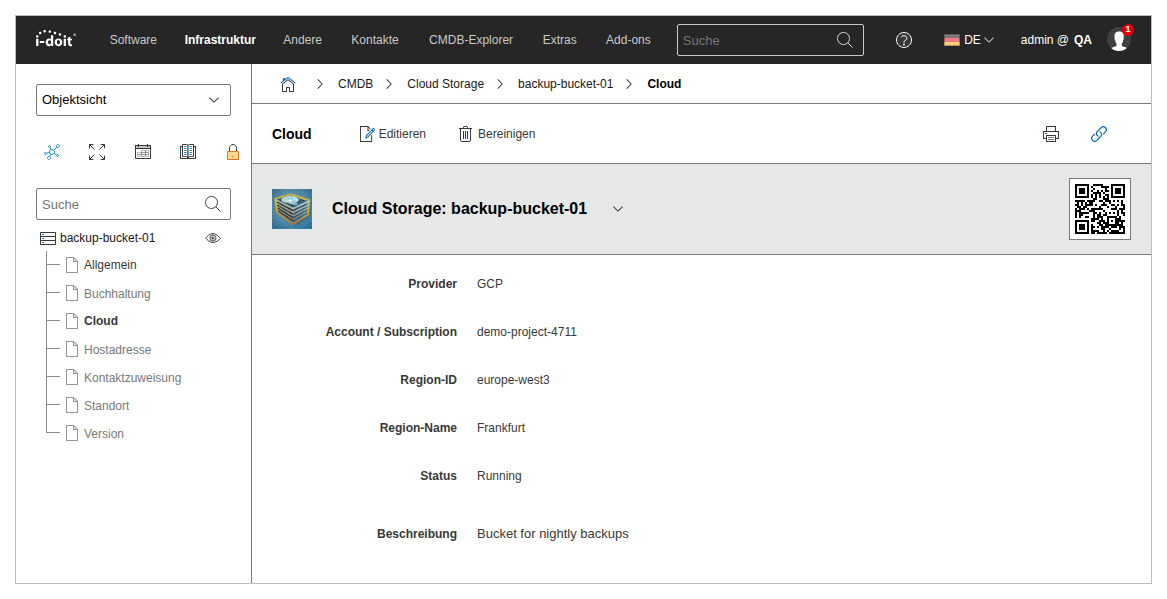Click the document icon next to Kontaktzuweisung
Screen dimensions: 1167x599
[x=72, y=377]
